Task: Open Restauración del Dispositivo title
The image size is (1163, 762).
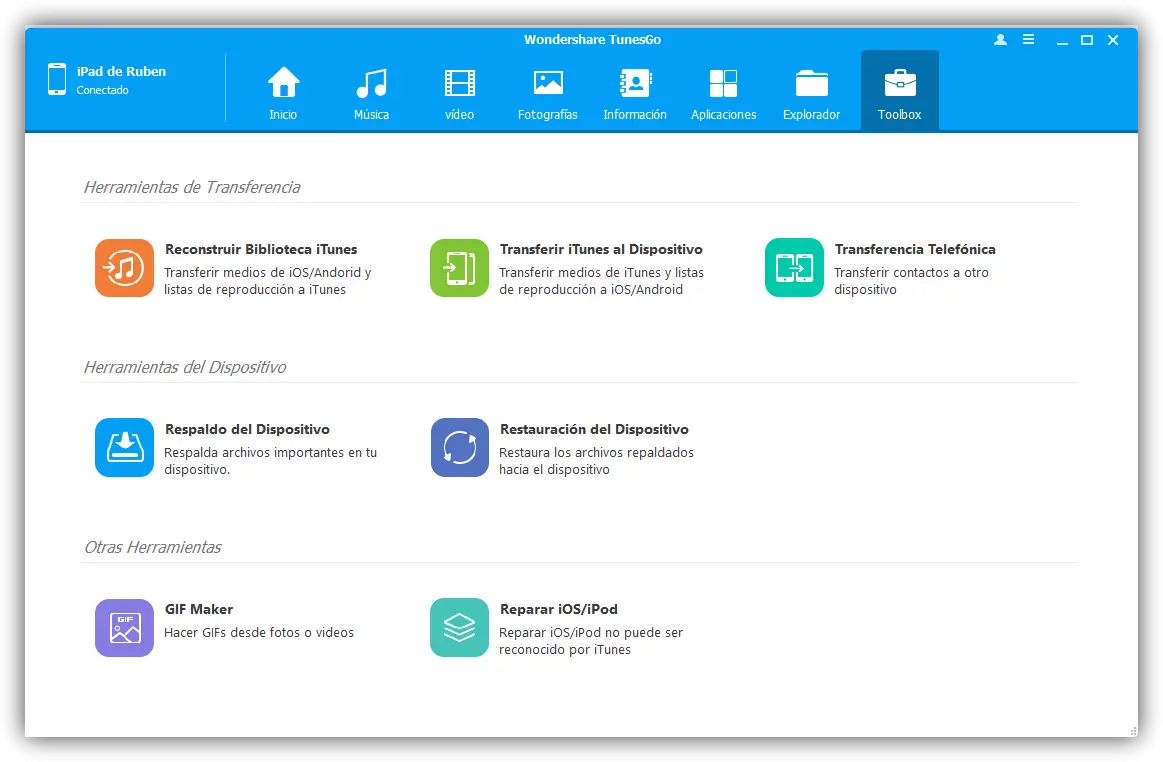Action: click(x=594, y=429)
